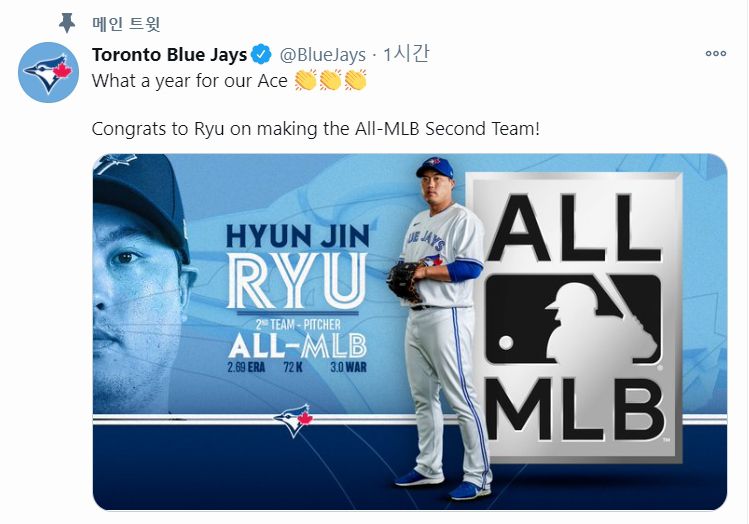This screenshot has height=524, width=749.
Task: Click the HYUN JIN RYU name graphic
Action: [x=297, y=266]
